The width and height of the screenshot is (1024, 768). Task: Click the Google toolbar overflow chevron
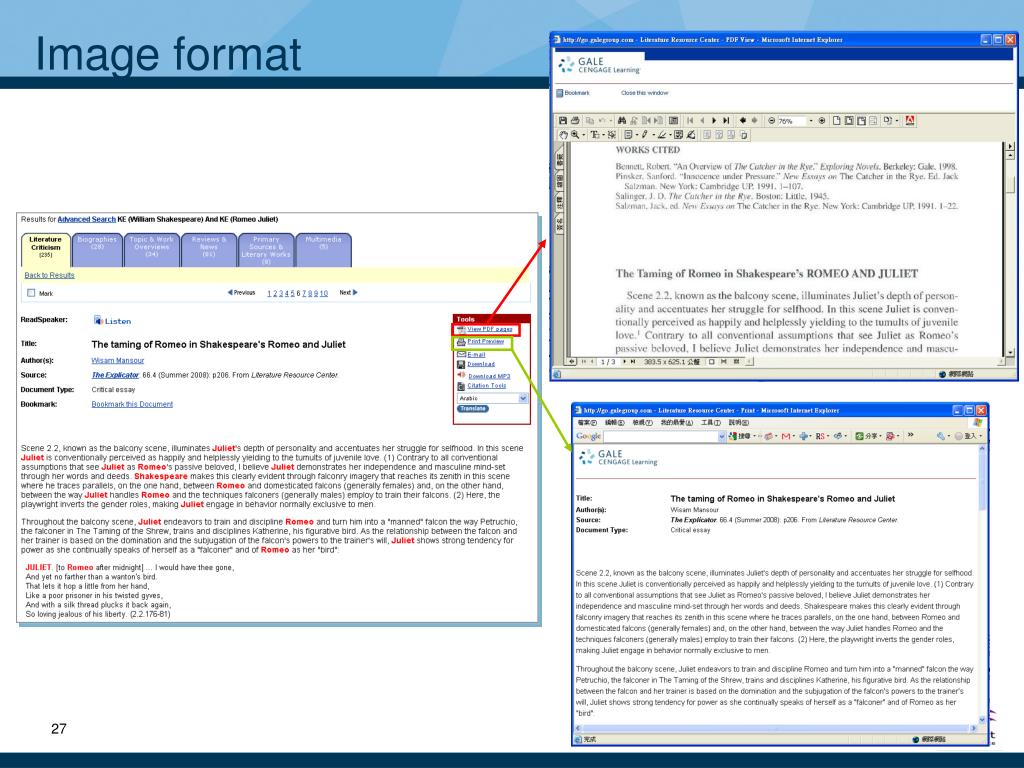pos(910,434)
